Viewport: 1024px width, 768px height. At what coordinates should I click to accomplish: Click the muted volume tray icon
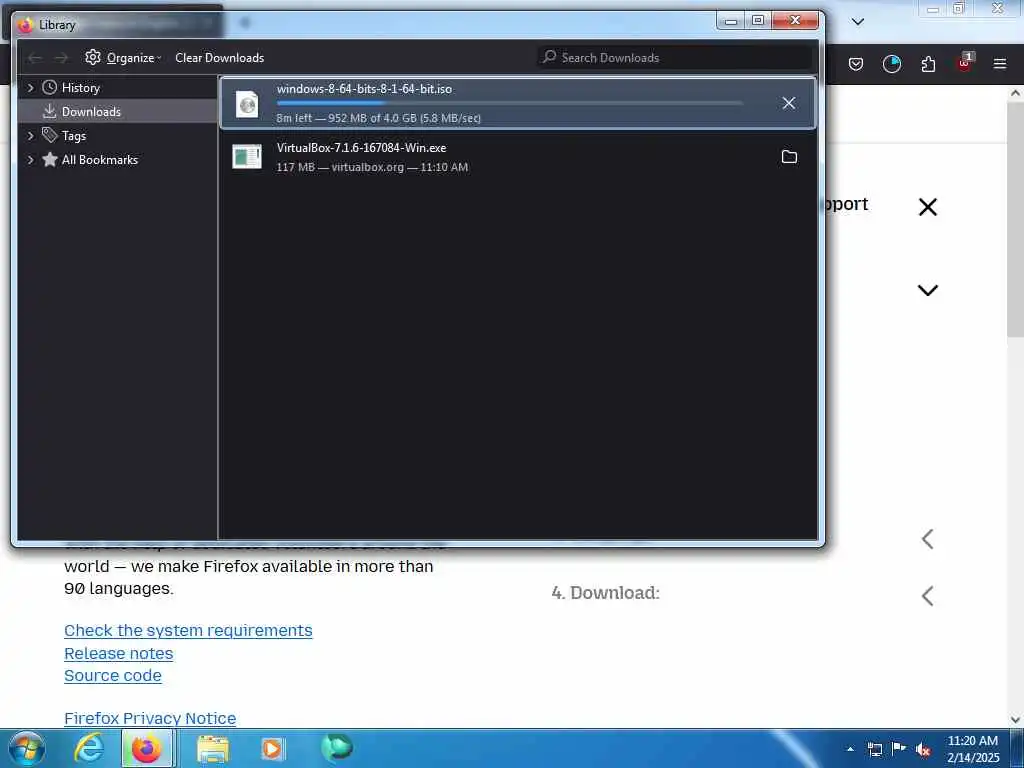(923, 750)
